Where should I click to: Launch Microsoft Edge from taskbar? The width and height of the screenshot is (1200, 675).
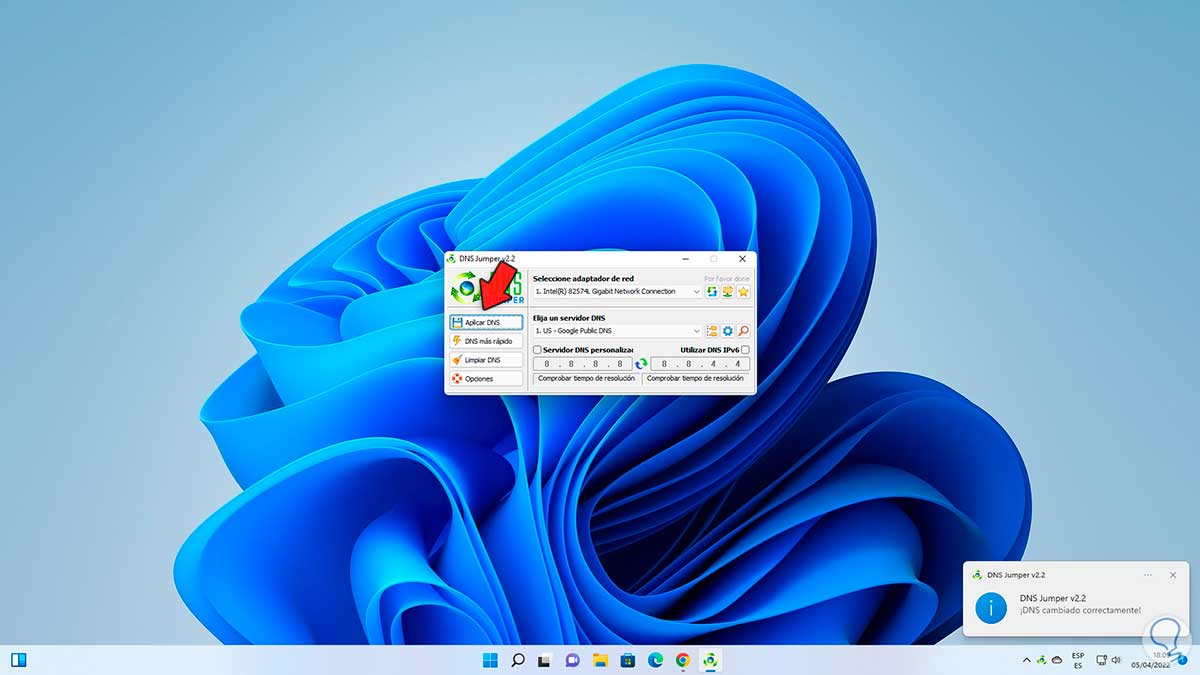pyautogui.click(x=655, y=660)
